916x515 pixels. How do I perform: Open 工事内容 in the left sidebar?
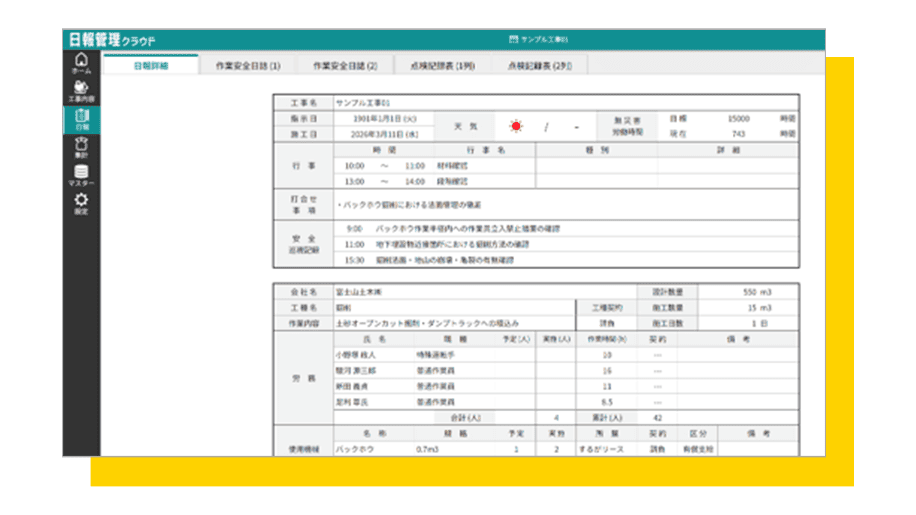tap(81, 92)
